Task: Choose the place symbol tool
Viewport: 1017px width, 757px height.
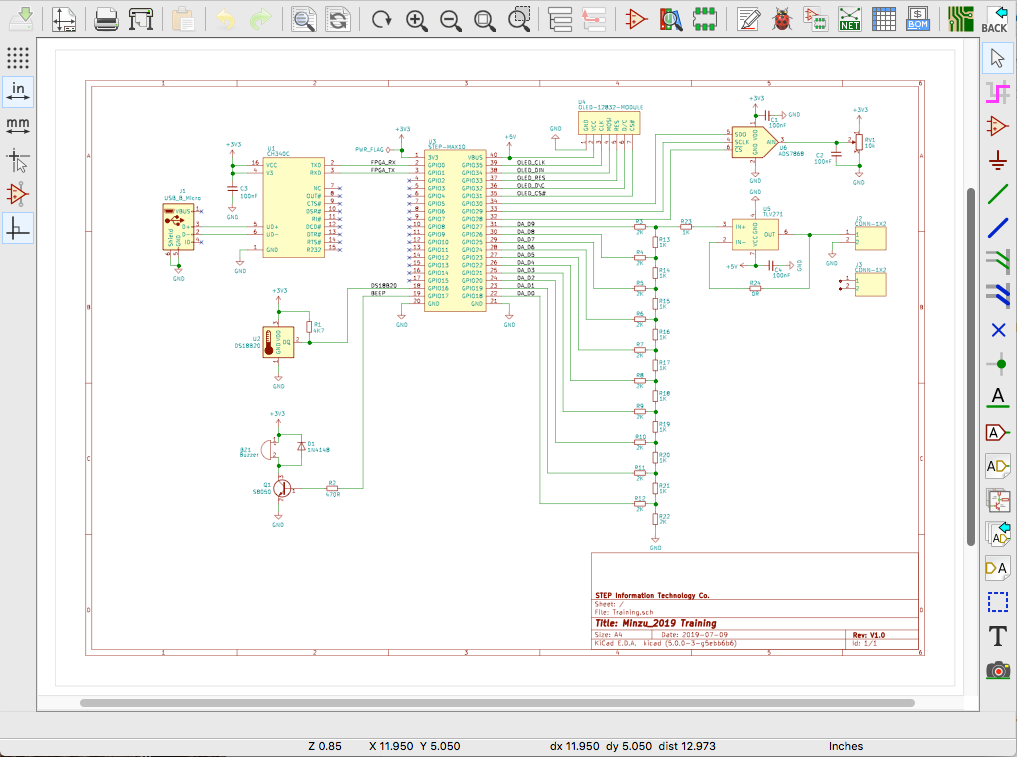Action: (x=998, y=126)
